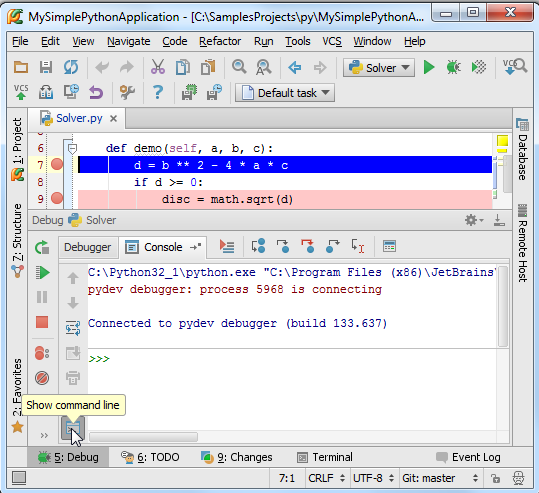Image resolution: width=539 pixels, height=493 pixels.
Task: Click green Run Solver button
Action: 429,67
